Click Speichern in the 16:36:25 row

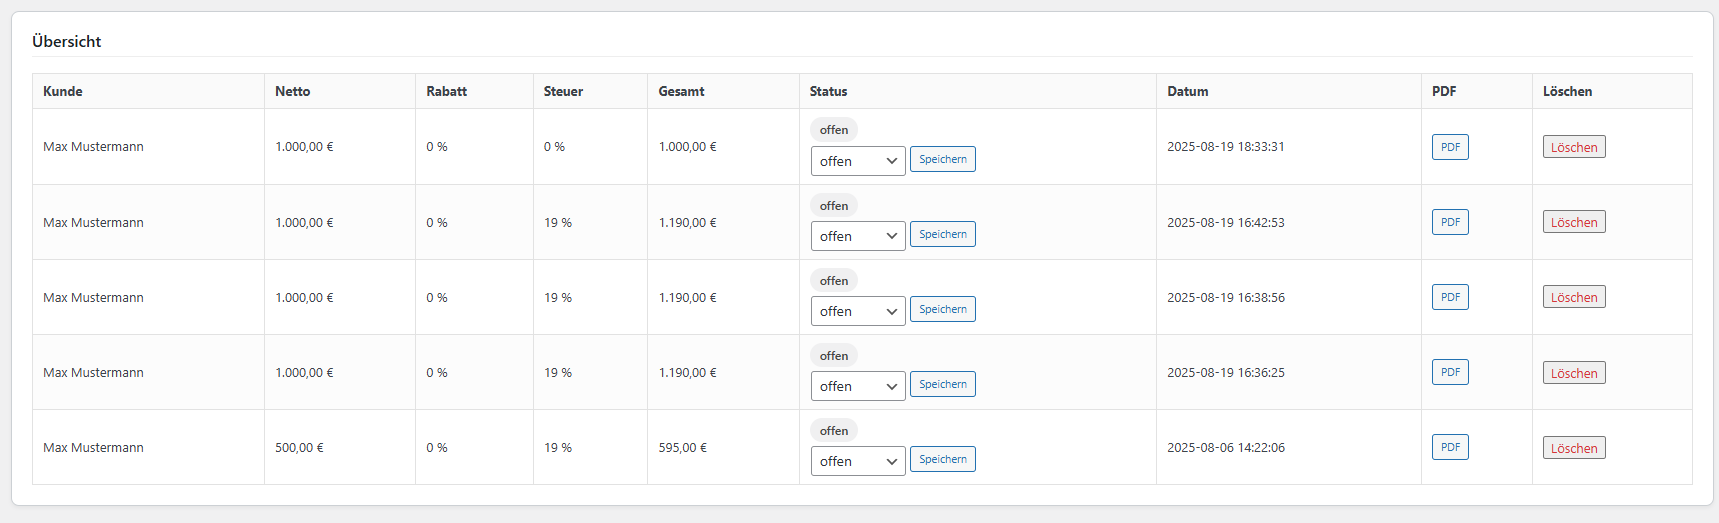tap(942, 384)
